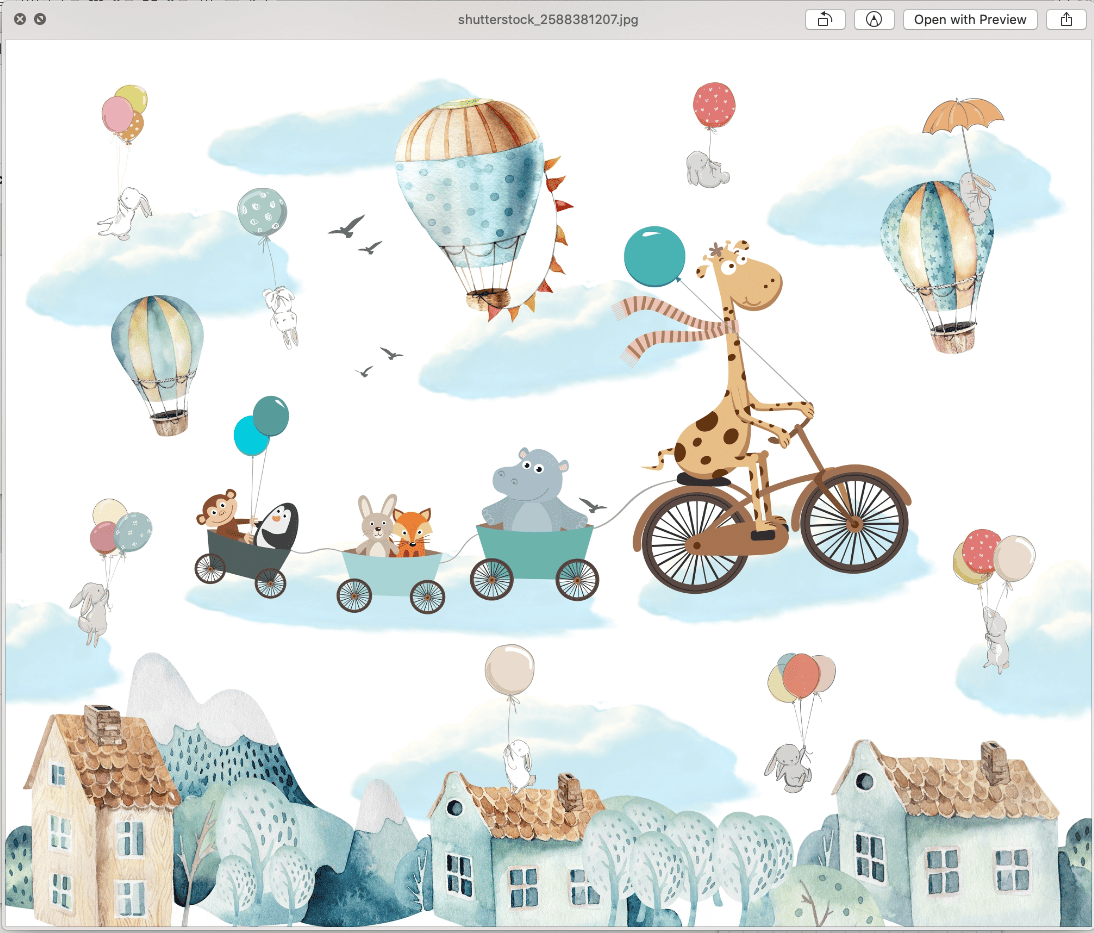The width and height of the screenshot is (1094, 933).
Task: Click the red polka-dot balloon at the top
Action: [713, 105]
